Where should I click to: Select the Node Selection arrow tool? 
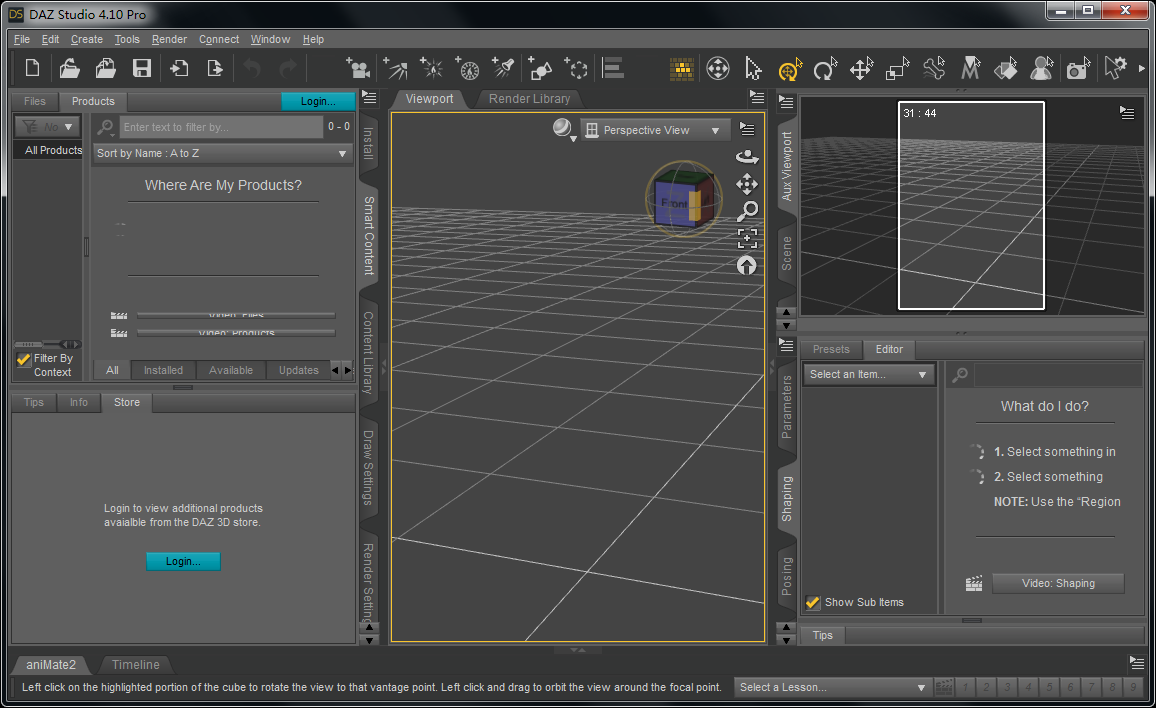point(753,69)
